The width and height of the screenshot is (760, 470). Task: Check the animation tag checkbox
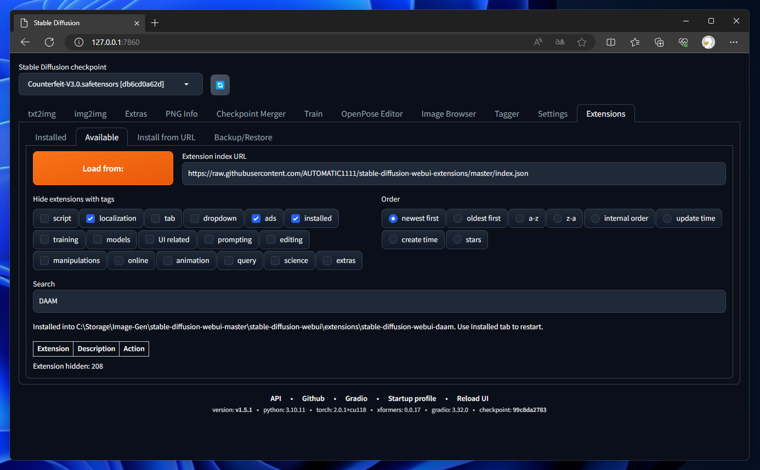167,261
